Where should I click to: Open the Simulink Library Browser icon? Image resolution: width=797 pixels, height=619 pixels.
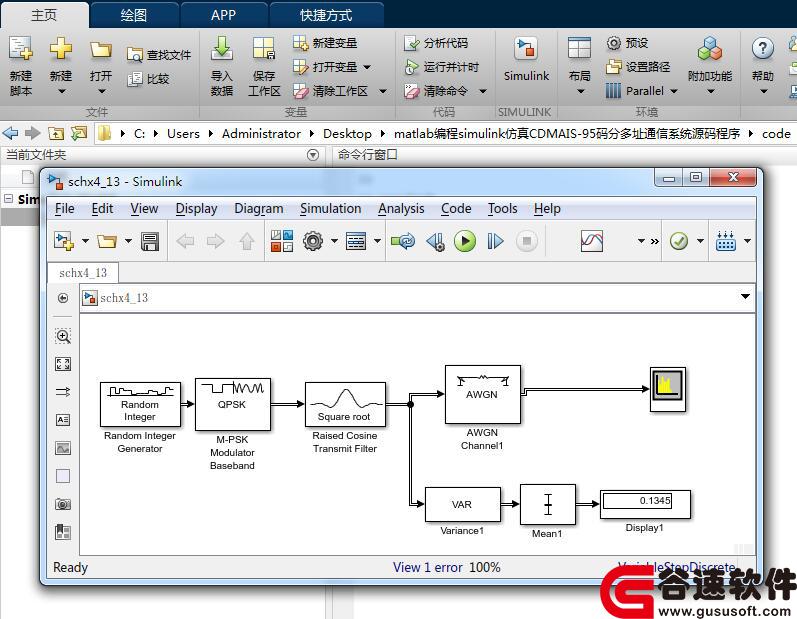point(282,241)
